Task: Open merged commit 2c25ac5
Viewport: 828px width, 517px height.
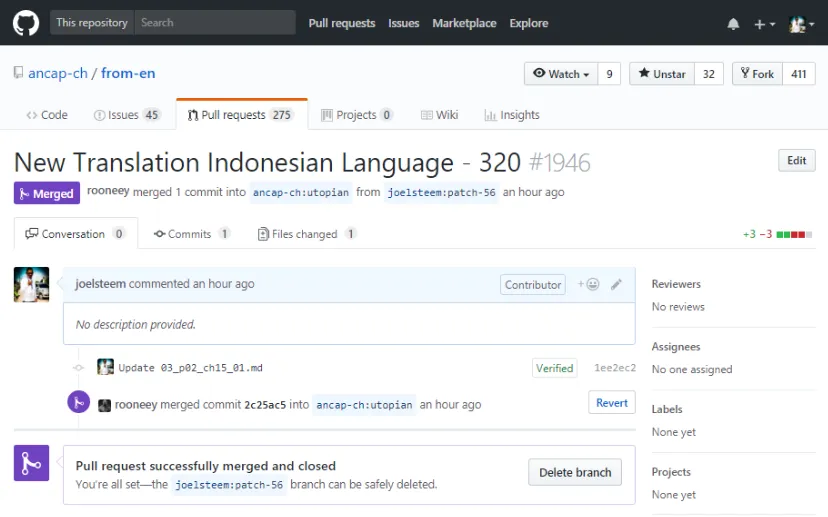Action: (265, 405)
